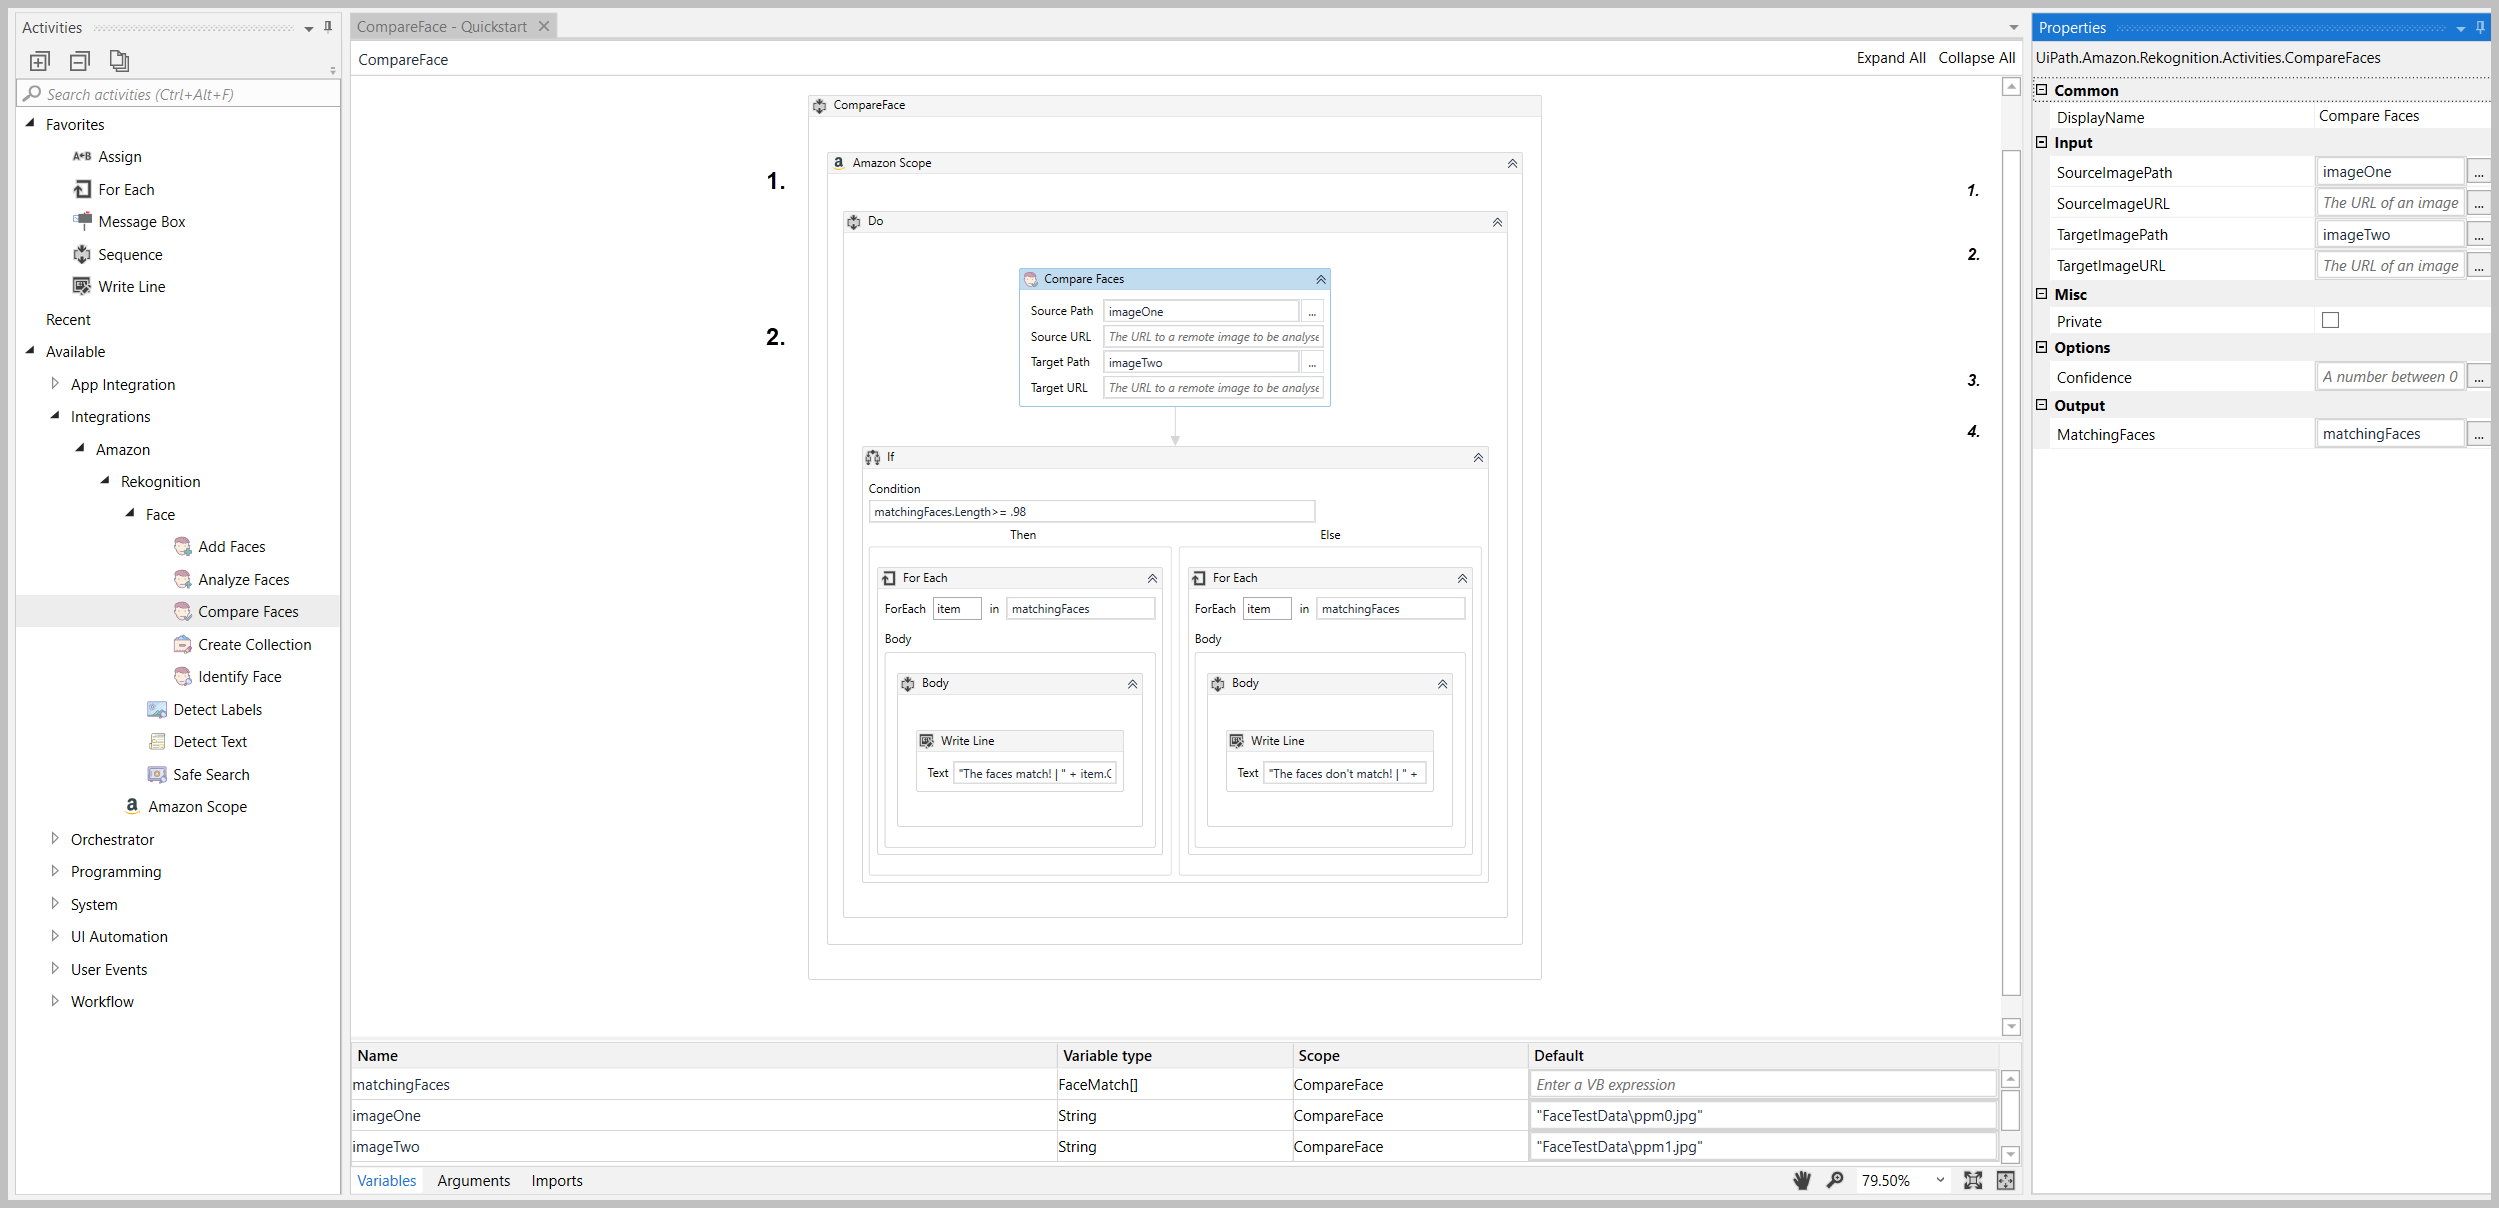Collapse the If activity
Image resolution: width=2499 pixels, height=1208 pixels.
pyautogui.click(x=1478, y=458)
